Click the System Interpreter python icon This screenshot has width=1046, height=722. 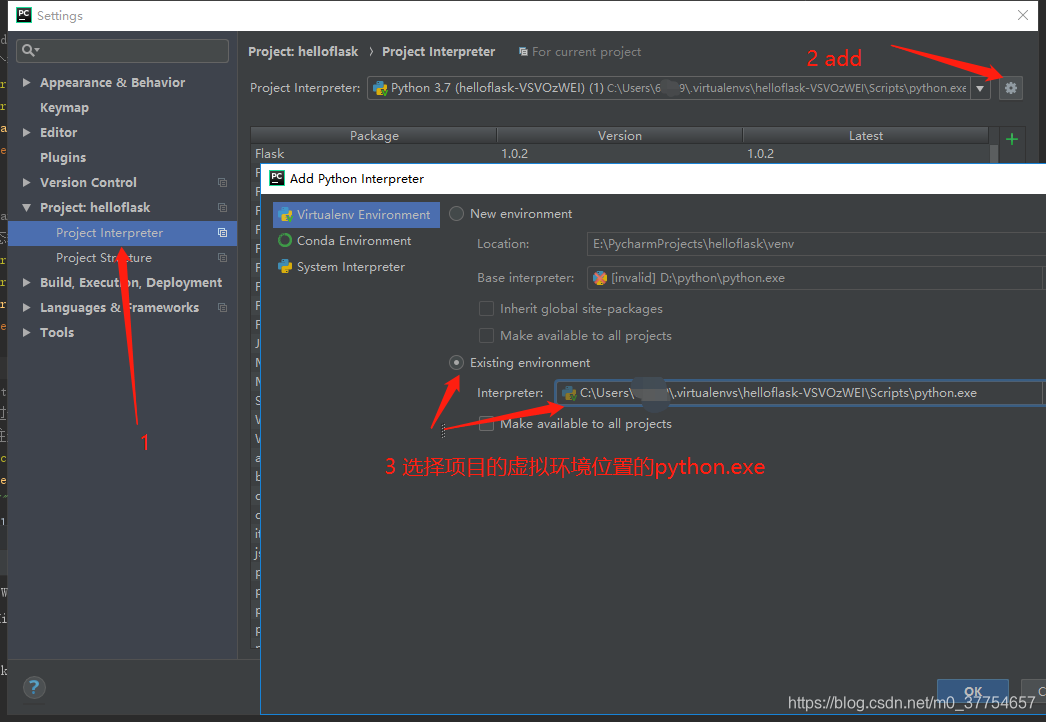pyautogui.click(x=285, y=266)
